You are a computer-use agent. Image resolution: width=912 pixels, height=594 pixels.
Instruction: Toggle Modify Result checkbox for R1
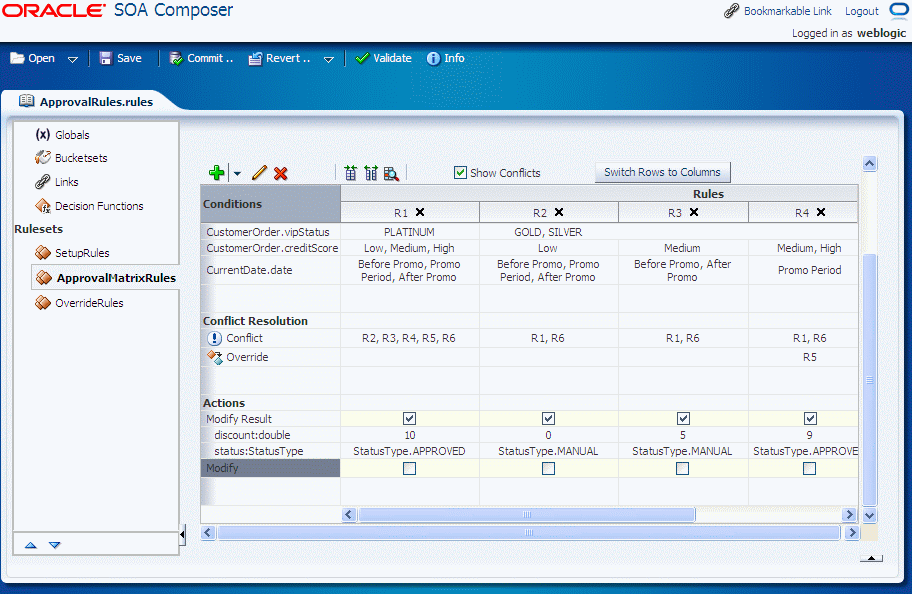point(409,419)
